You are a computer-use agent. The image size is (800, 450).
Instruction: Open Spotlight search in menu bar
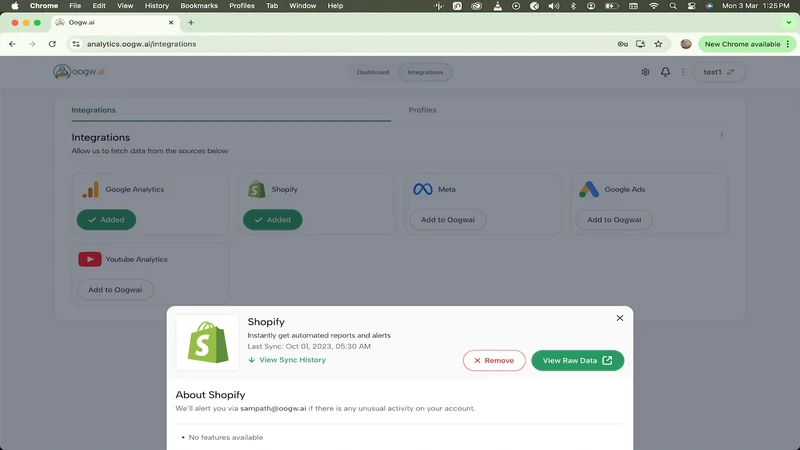click(x=673, y=6)
